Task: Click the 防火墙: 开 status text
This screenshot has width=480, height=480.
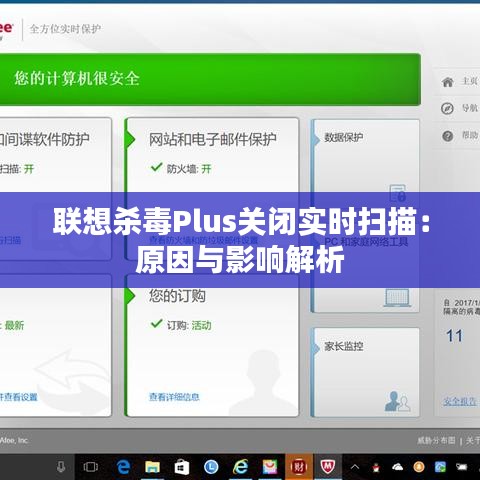Action: pos(189,169)
